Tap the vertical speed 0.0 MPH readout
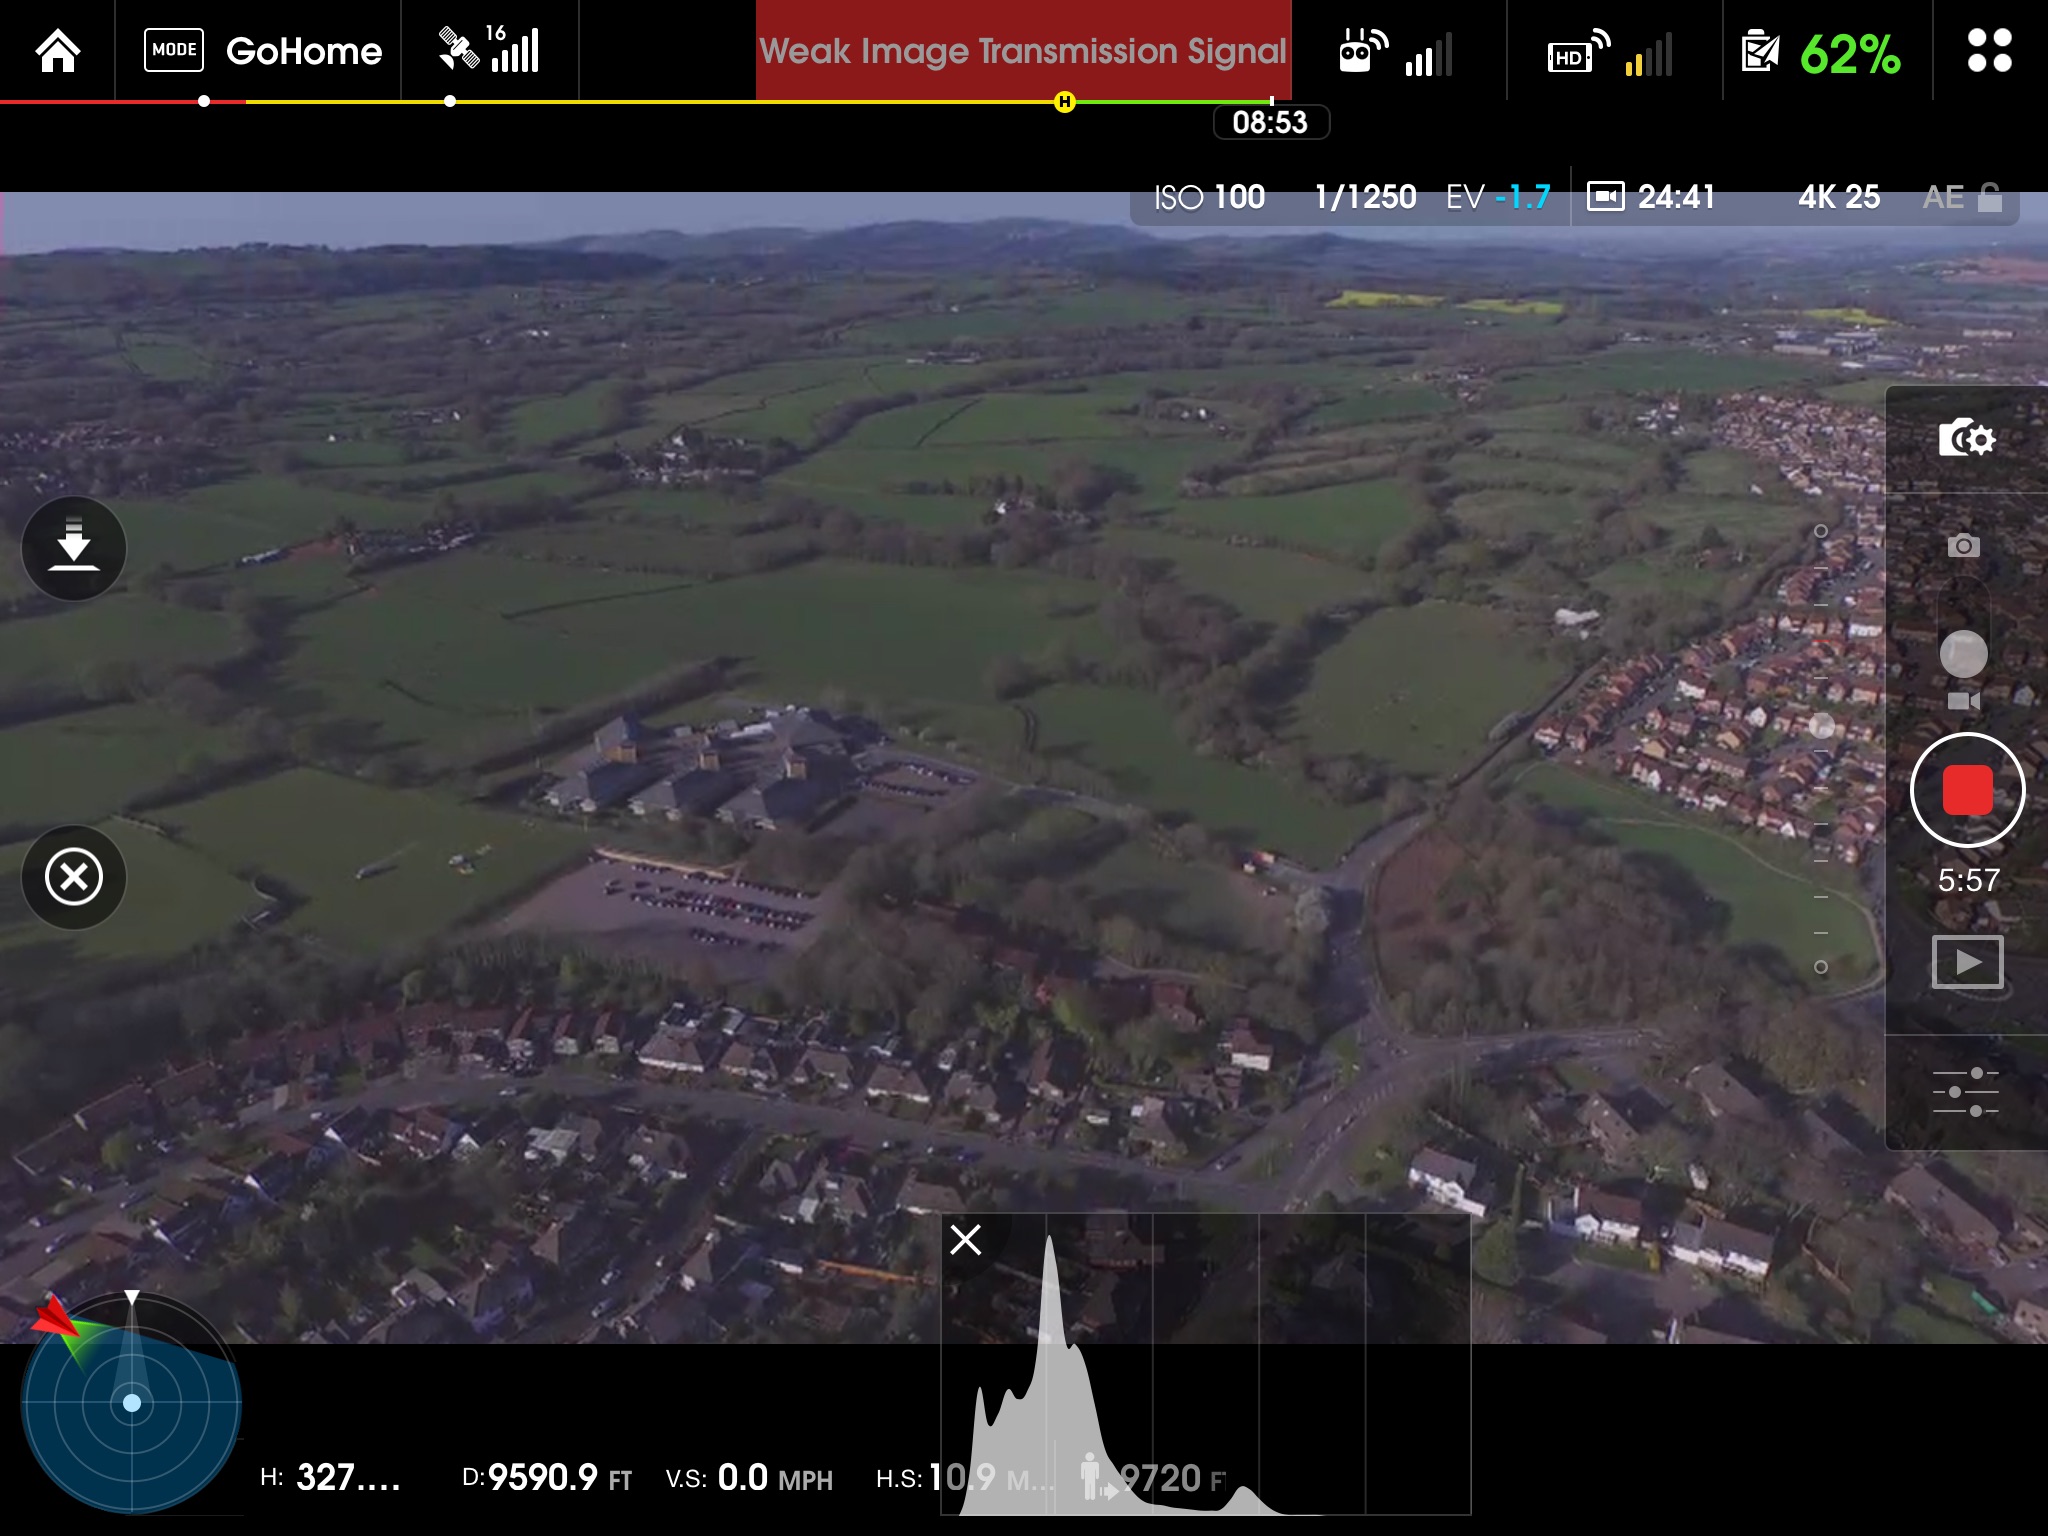Viewport: 2048px width, 1536px height. (x=749, y=1478)
